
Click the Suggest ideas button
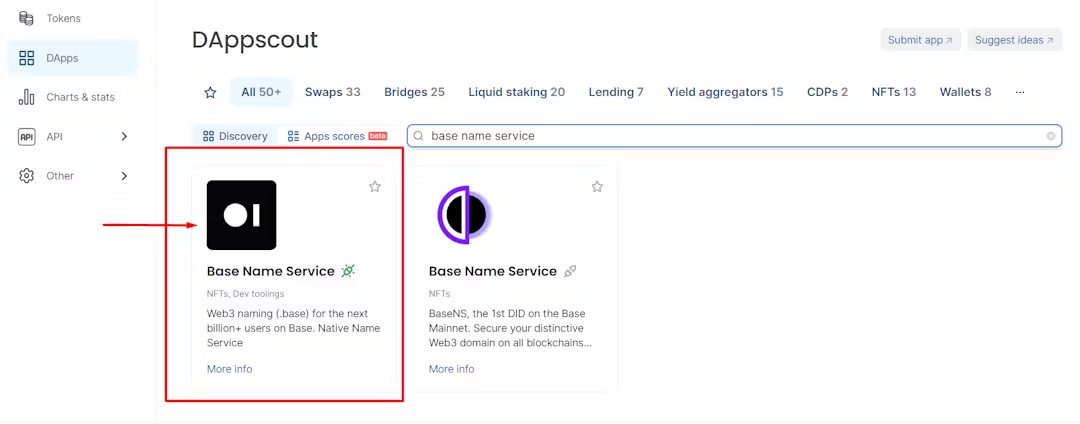[x=1014, y=40]
